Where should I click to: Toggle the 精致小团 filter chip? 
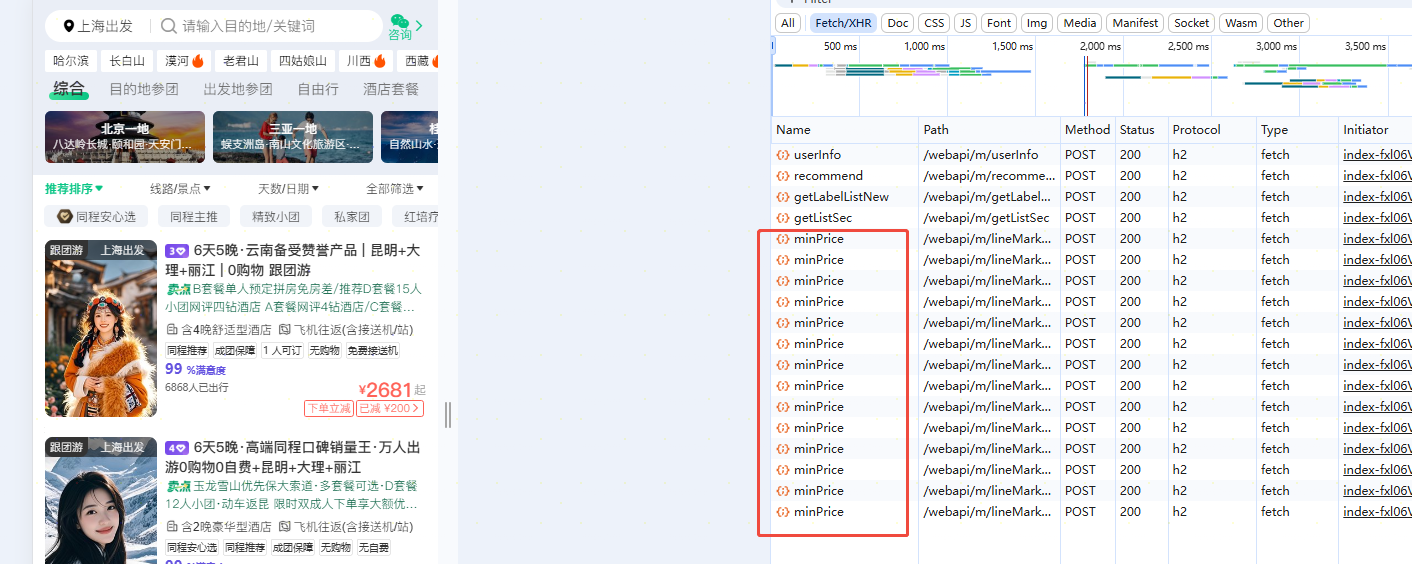275,216
